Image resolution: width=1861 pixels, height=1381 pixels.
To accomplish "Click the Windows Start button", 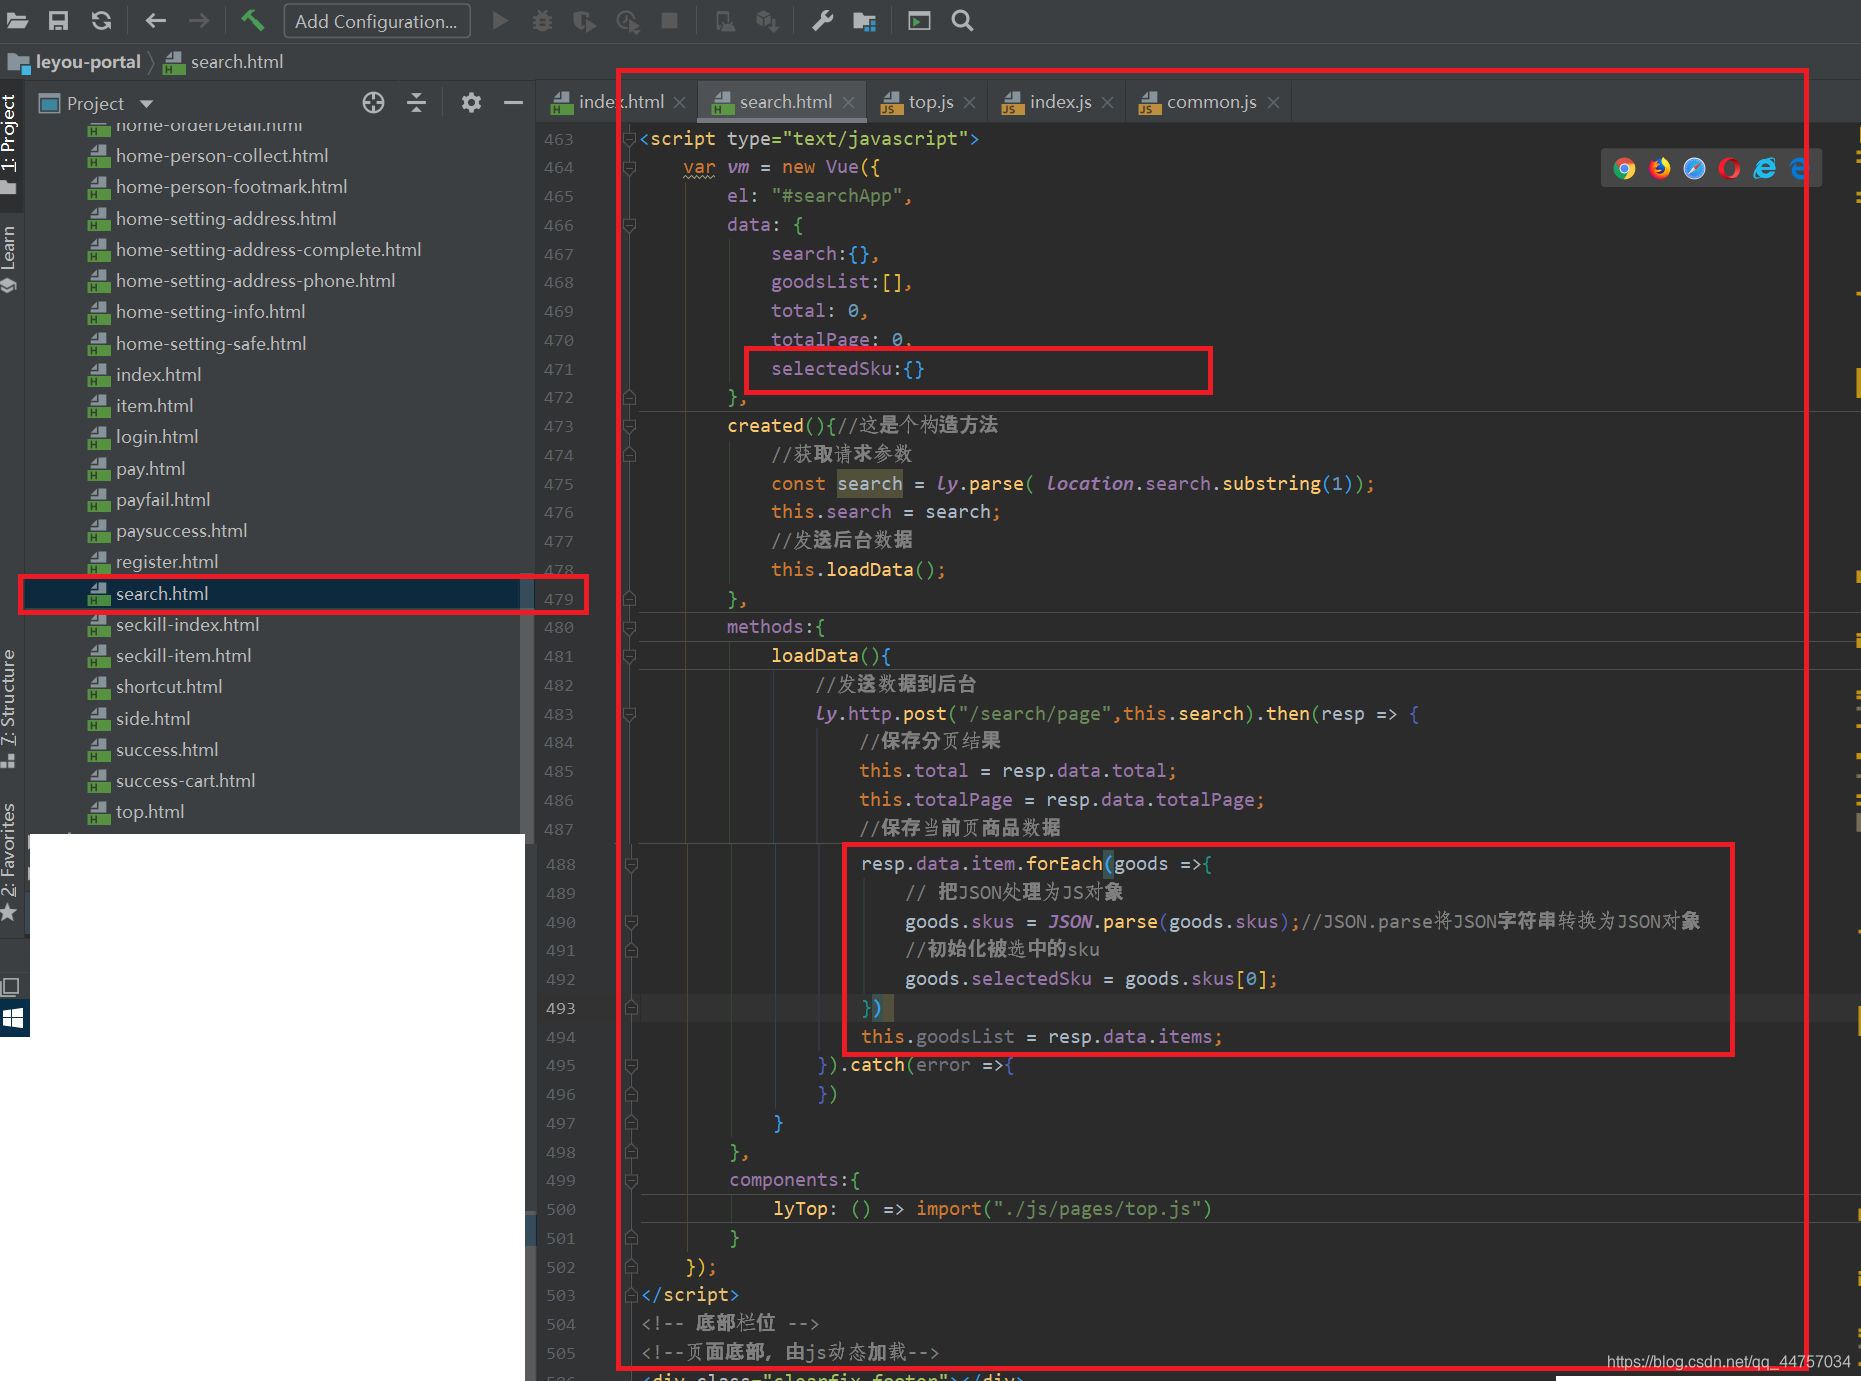I will point(13,1019).
